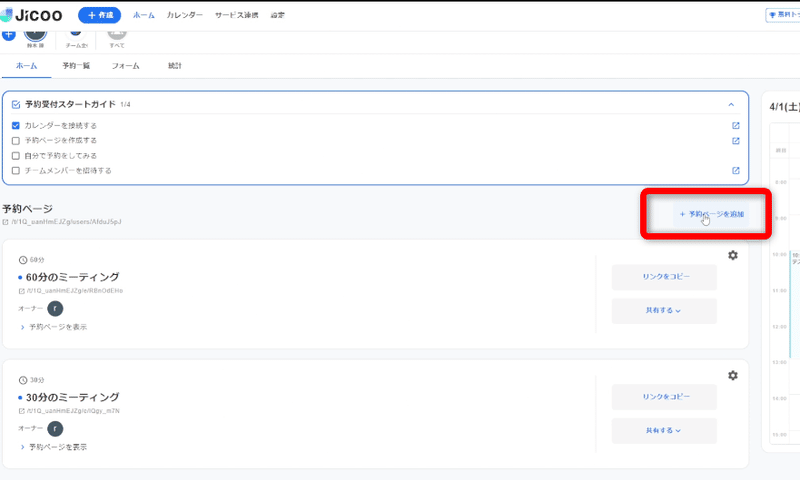Open external link for 予約ページを作成する
The height and width of the screenshot is (480, 800).
736,141
